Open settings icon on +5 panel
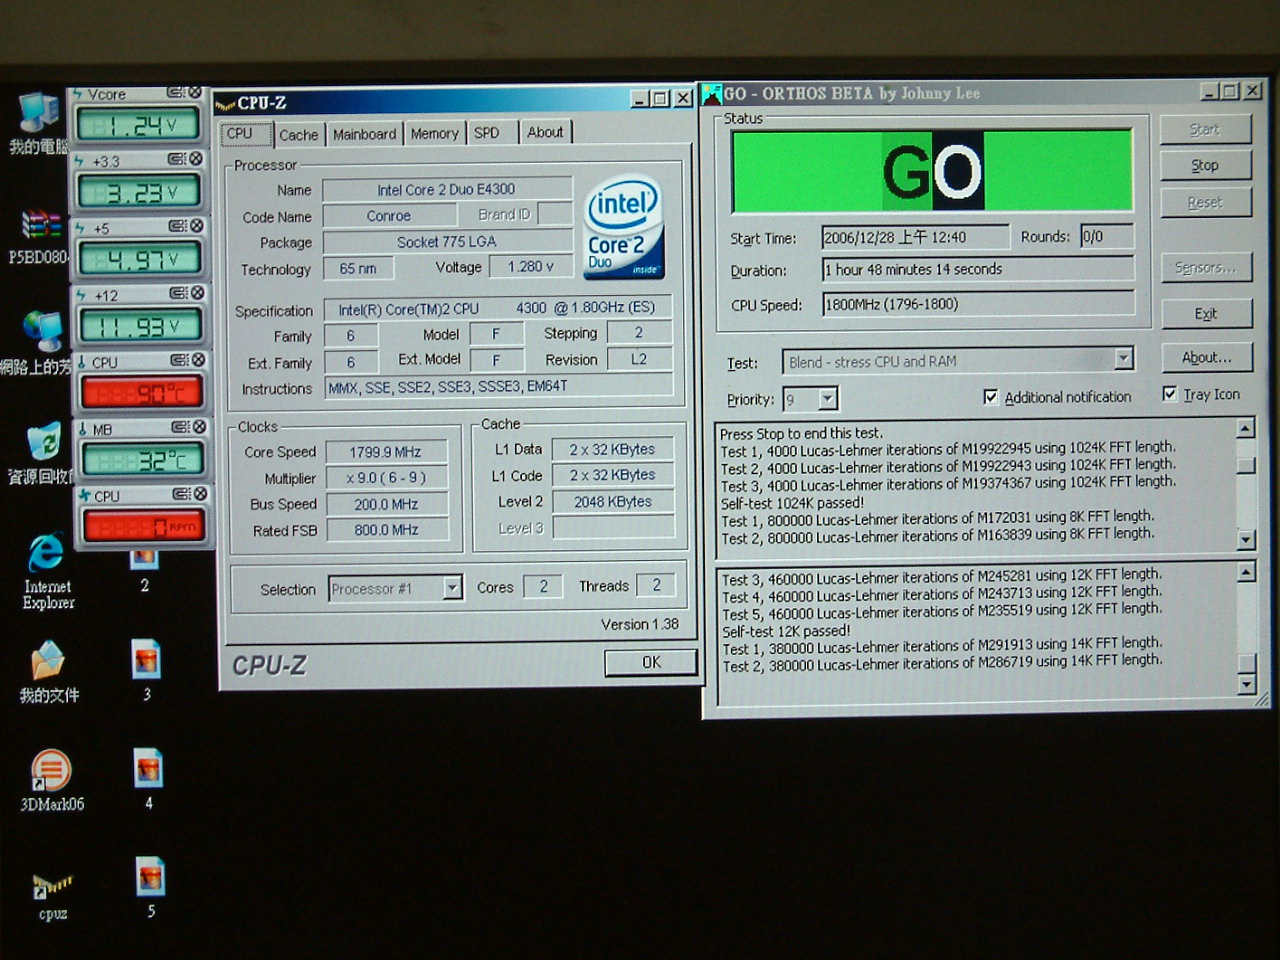 pos(178,226)
